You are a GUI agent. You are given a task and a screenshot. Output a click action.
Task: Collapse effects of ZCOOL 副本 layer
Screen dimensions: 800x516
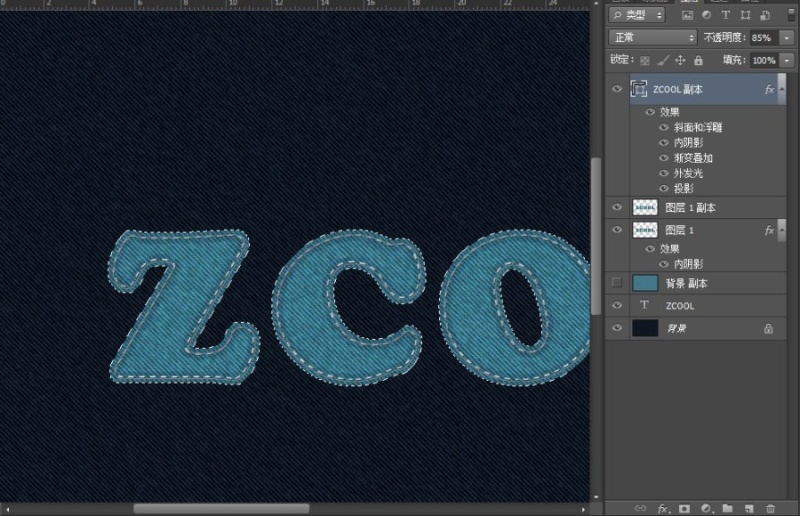tap(782, 90)
